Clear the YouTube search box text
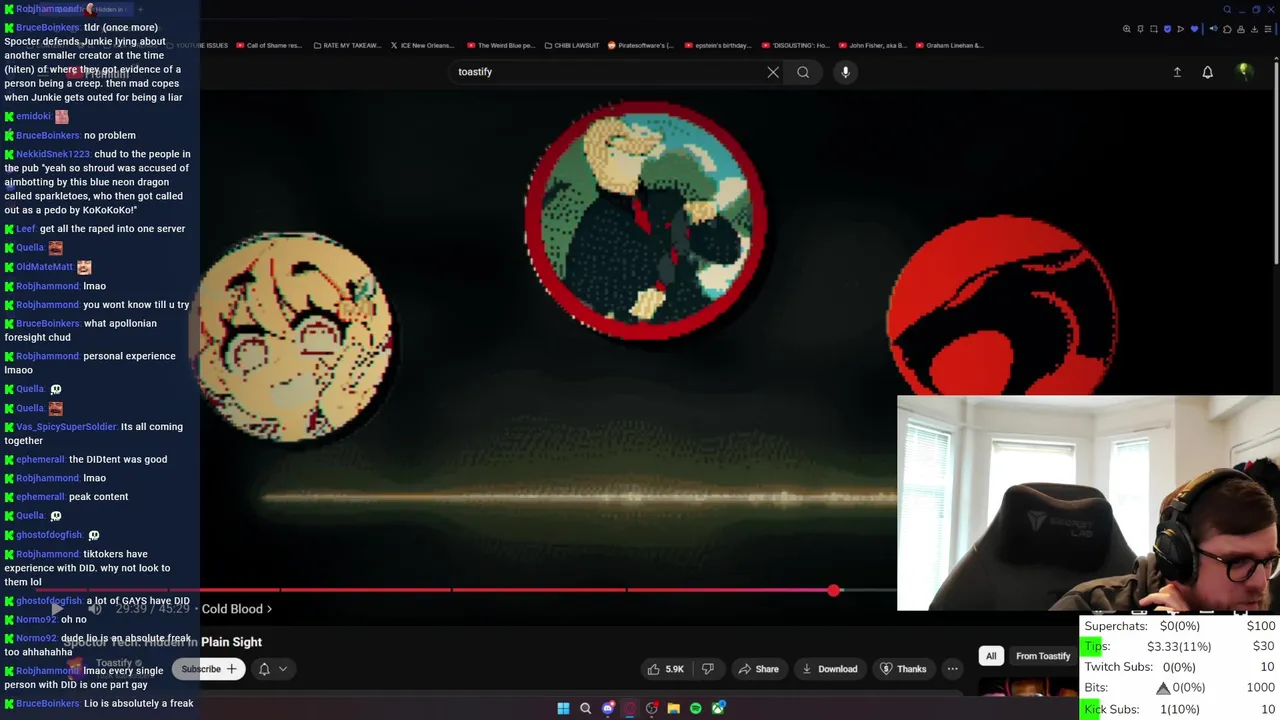 (x=773, y=72)
